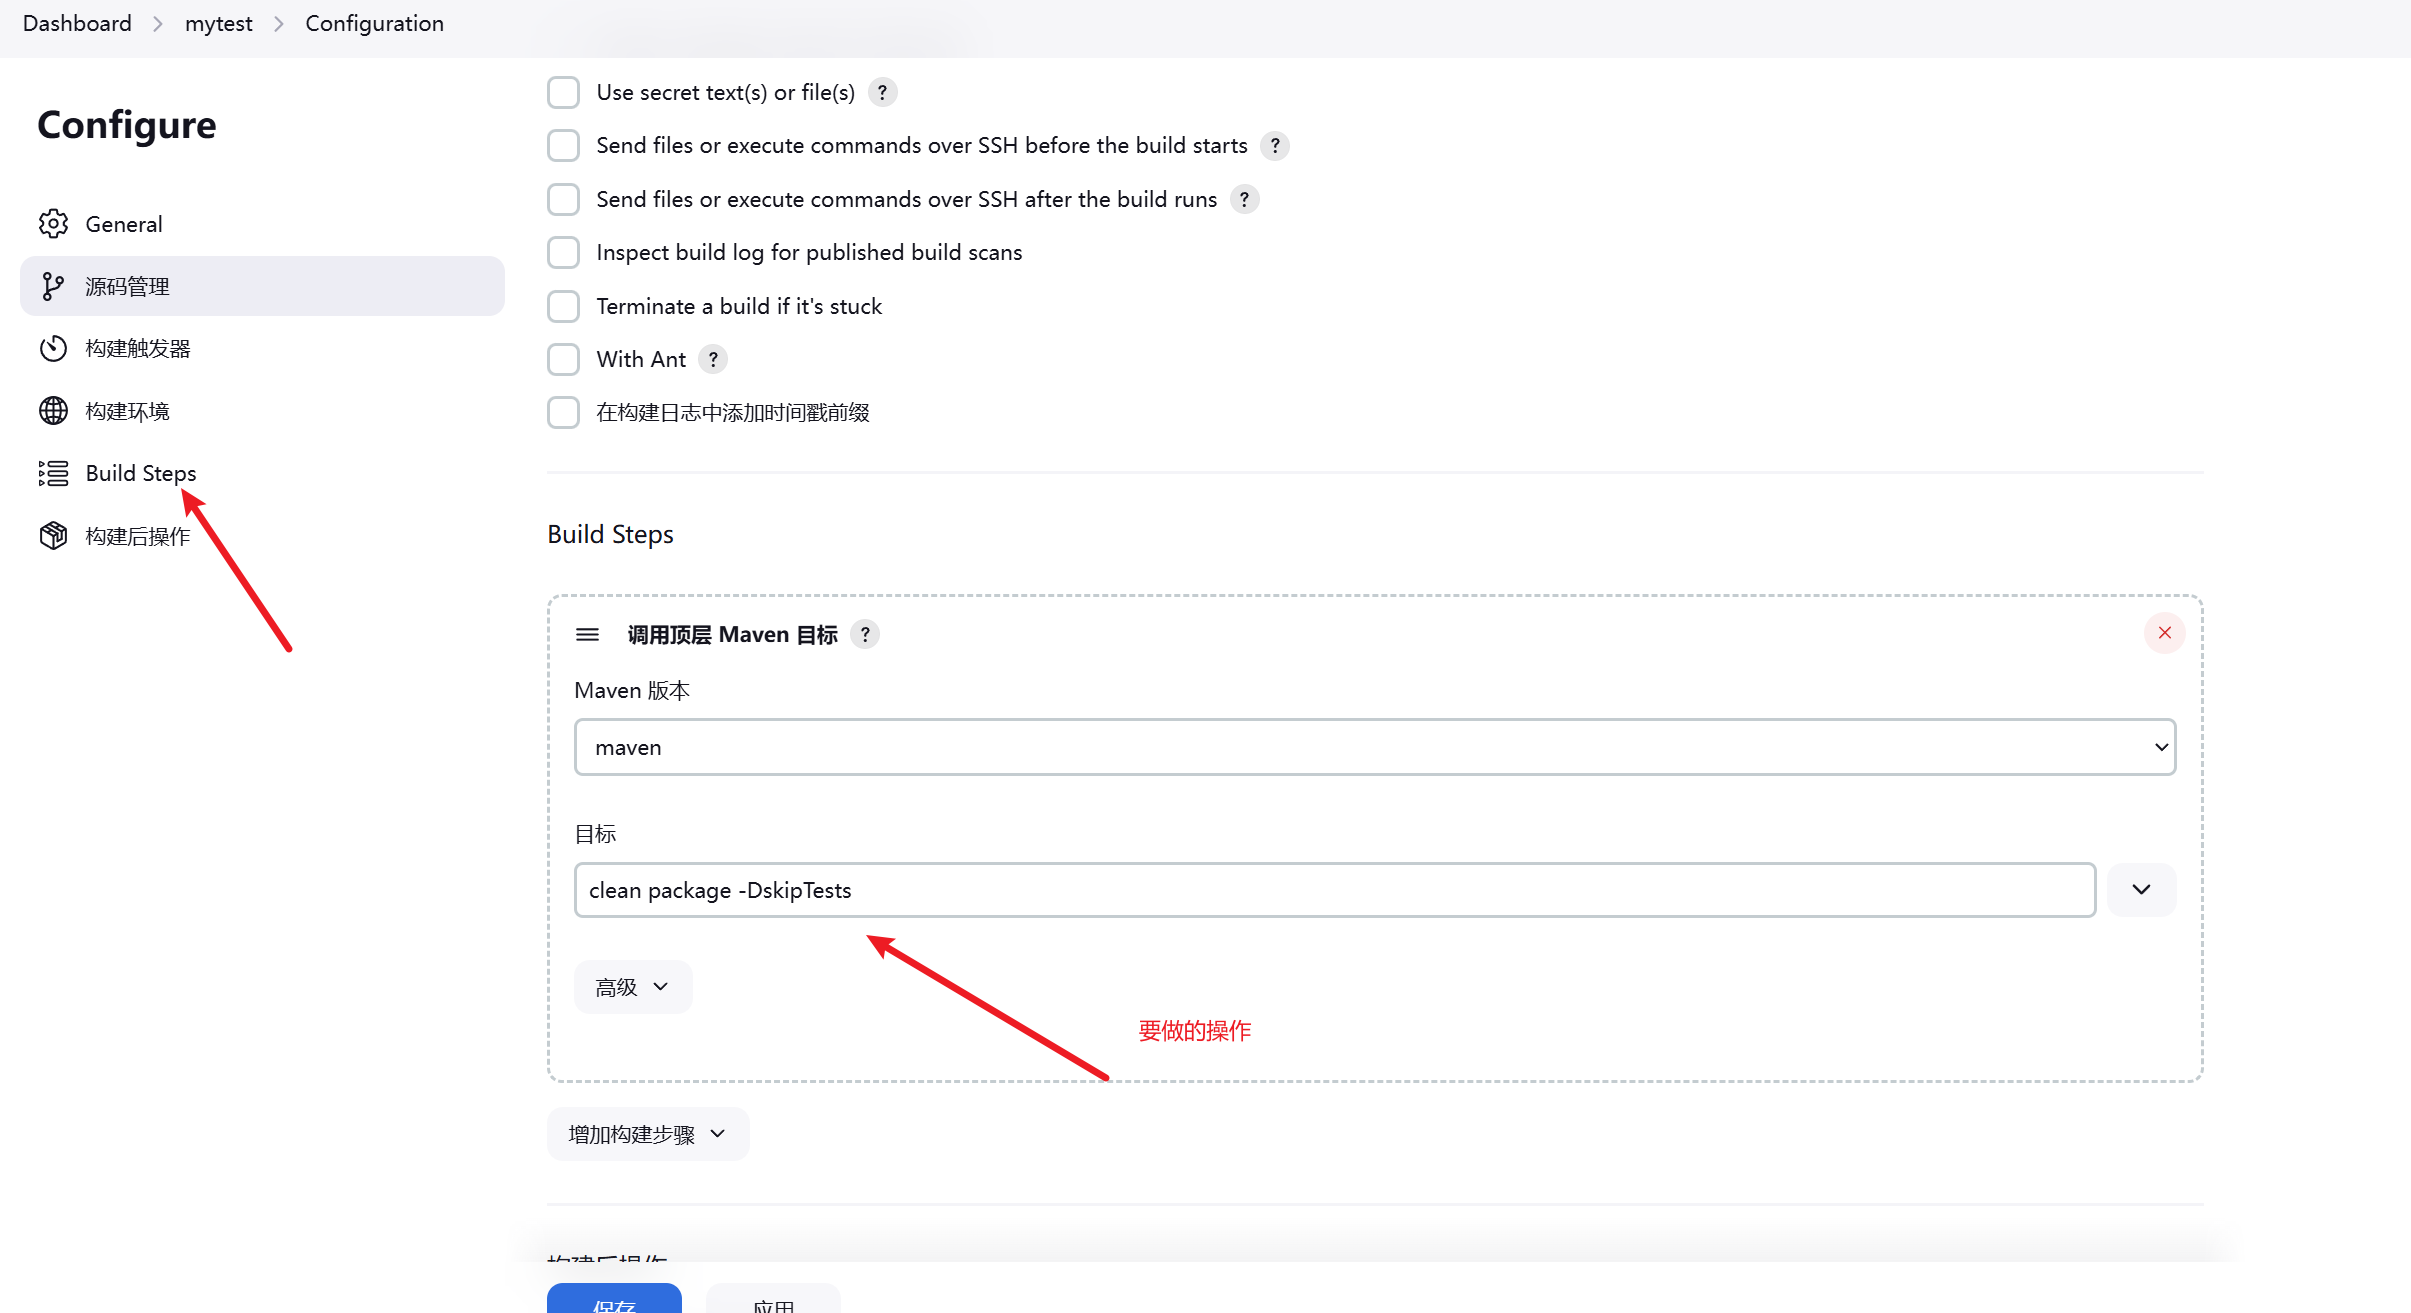Go to 源码管理 section
Screen dimensions: 2411x1313
(262, 286)
